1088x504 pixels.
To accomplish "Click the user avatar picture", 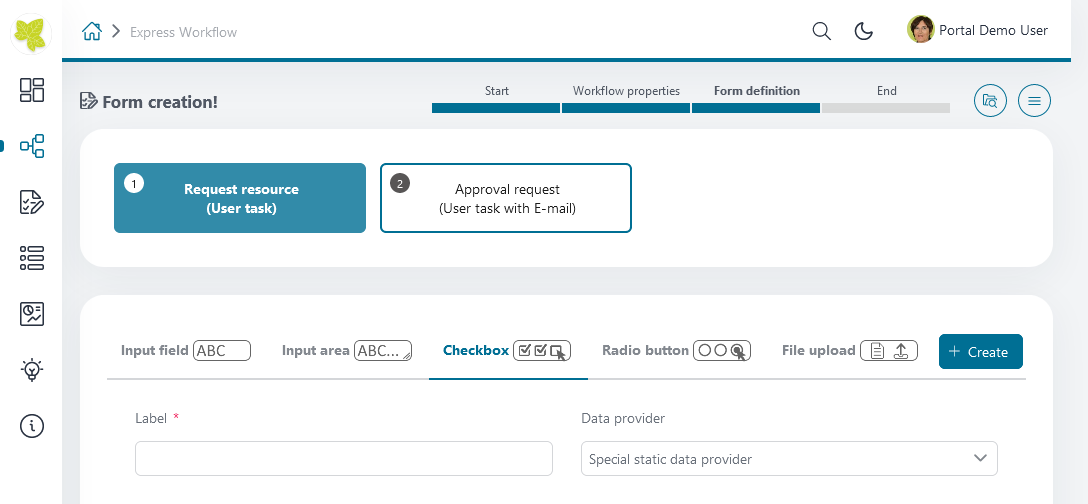I will click(x=920, y=30).
